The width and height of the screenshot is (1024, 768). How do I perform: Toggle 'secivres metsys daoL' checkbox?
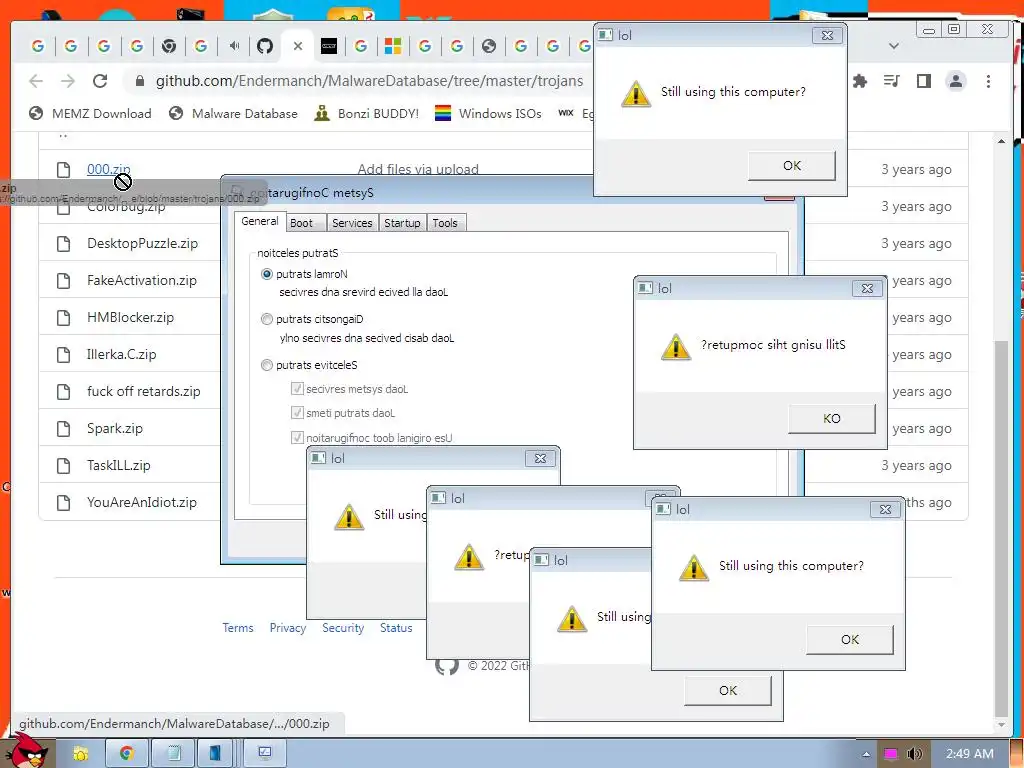click(x=297, y=389)
